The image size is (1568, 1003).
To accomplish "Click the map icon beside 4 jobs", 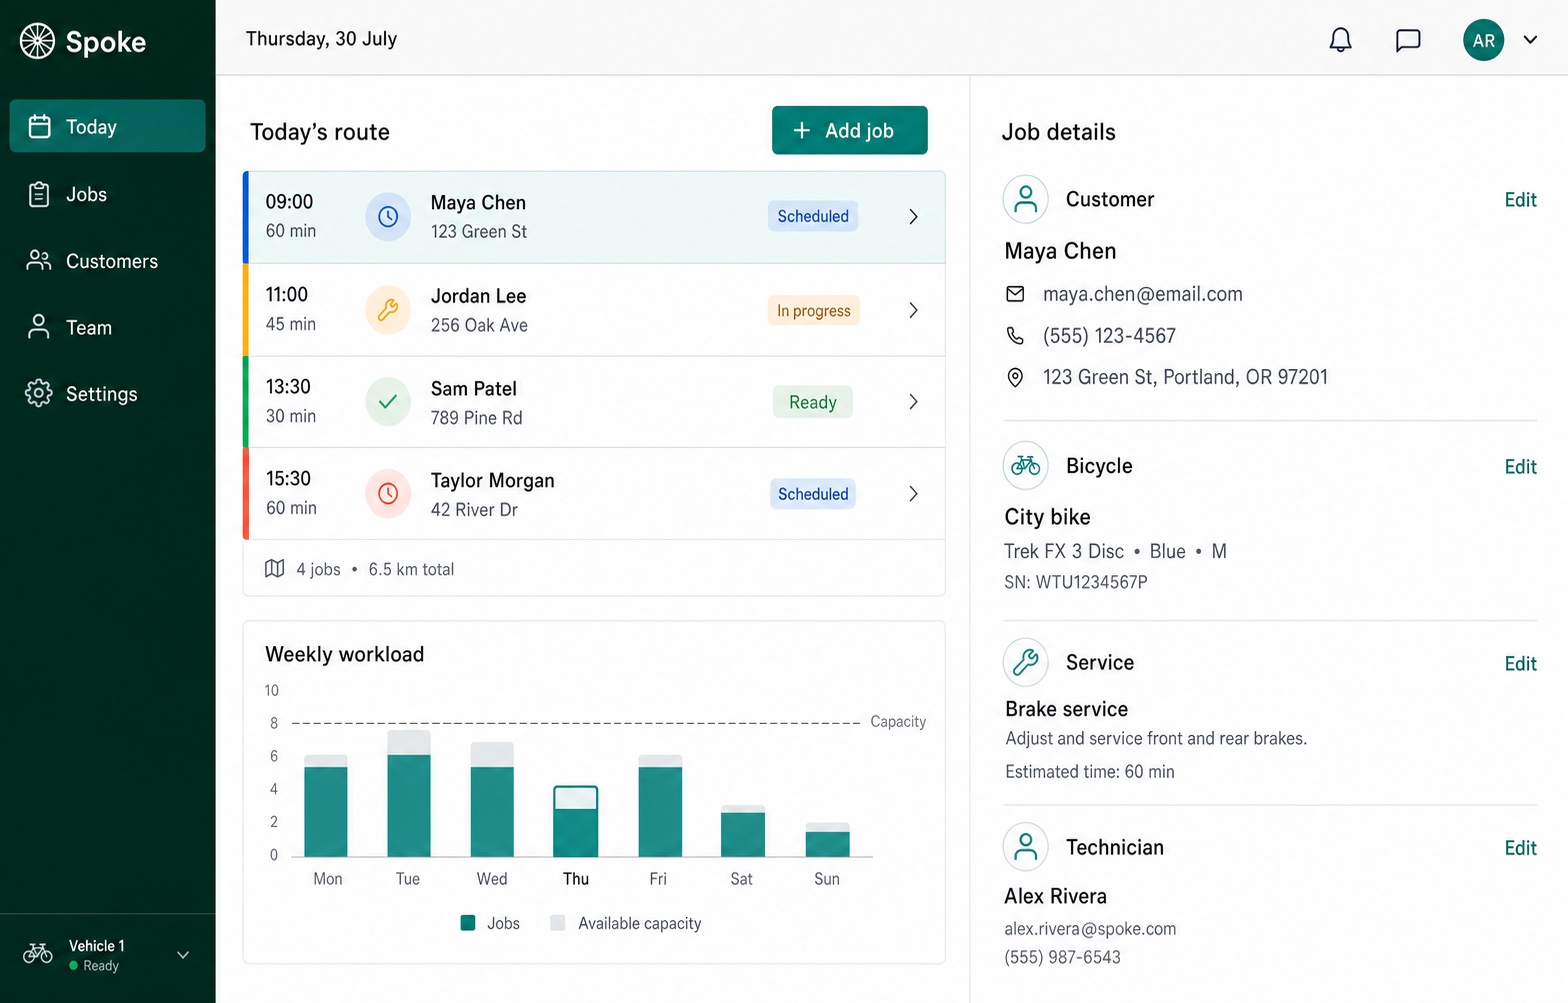I will (274, 569).
